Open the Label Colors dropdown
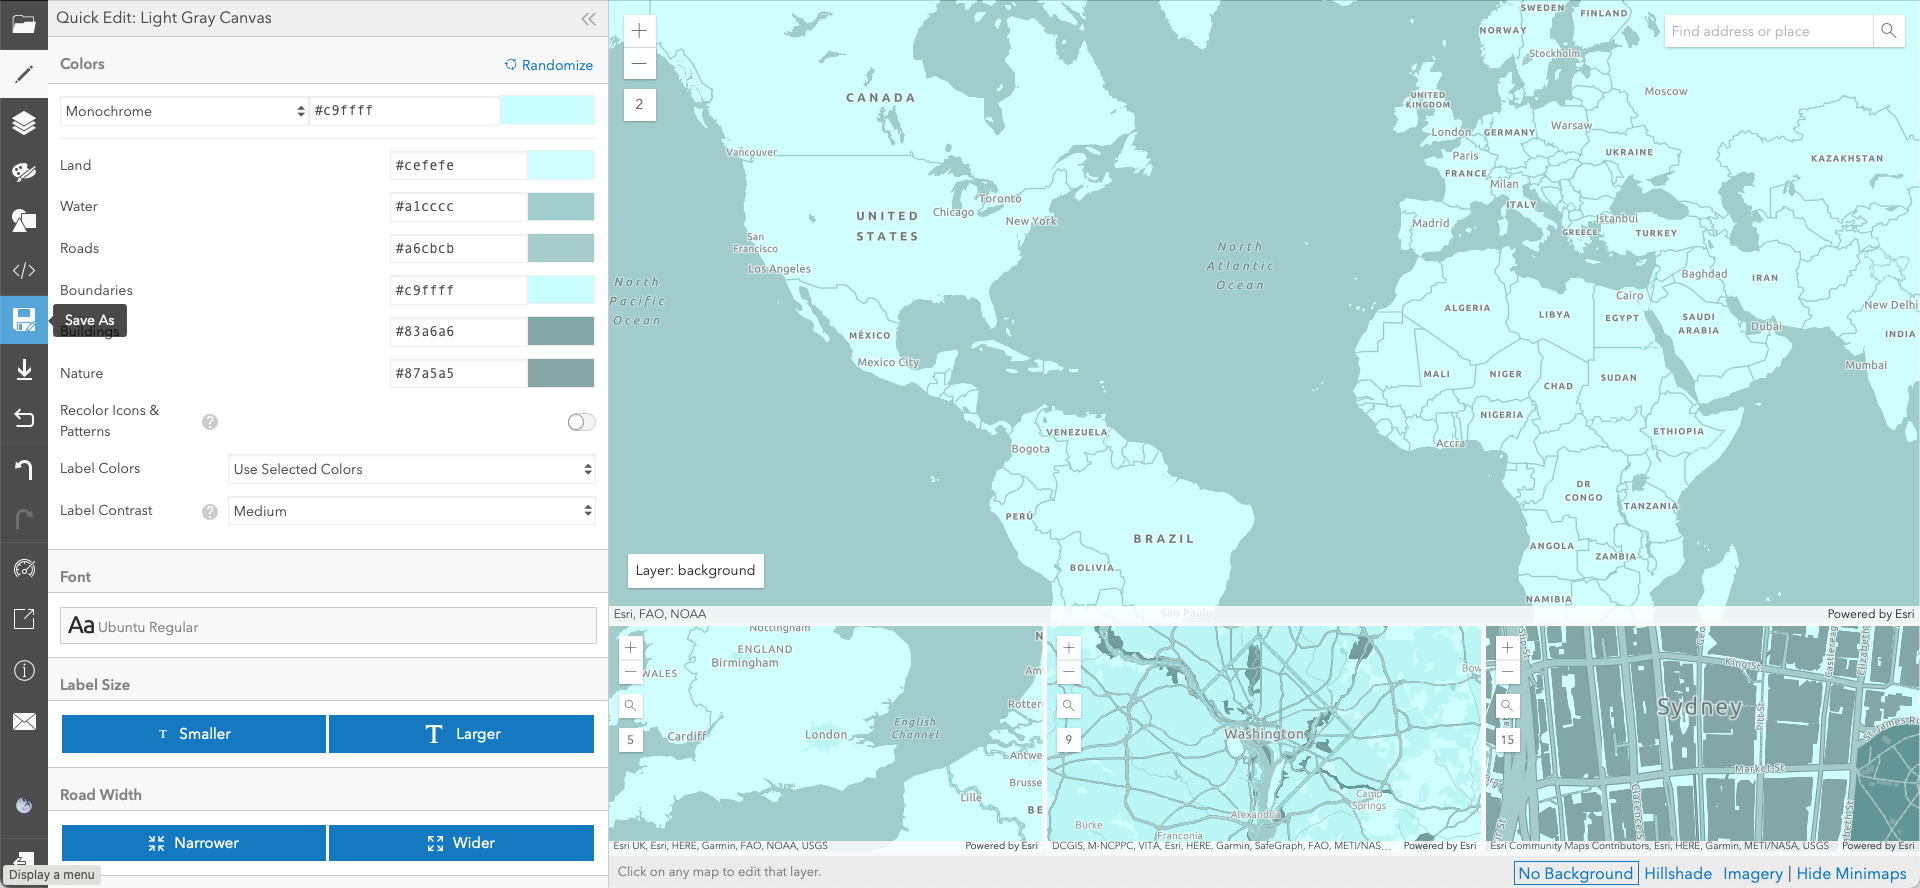Screen dimensions: 1920x888 click(x=412, y=469)
